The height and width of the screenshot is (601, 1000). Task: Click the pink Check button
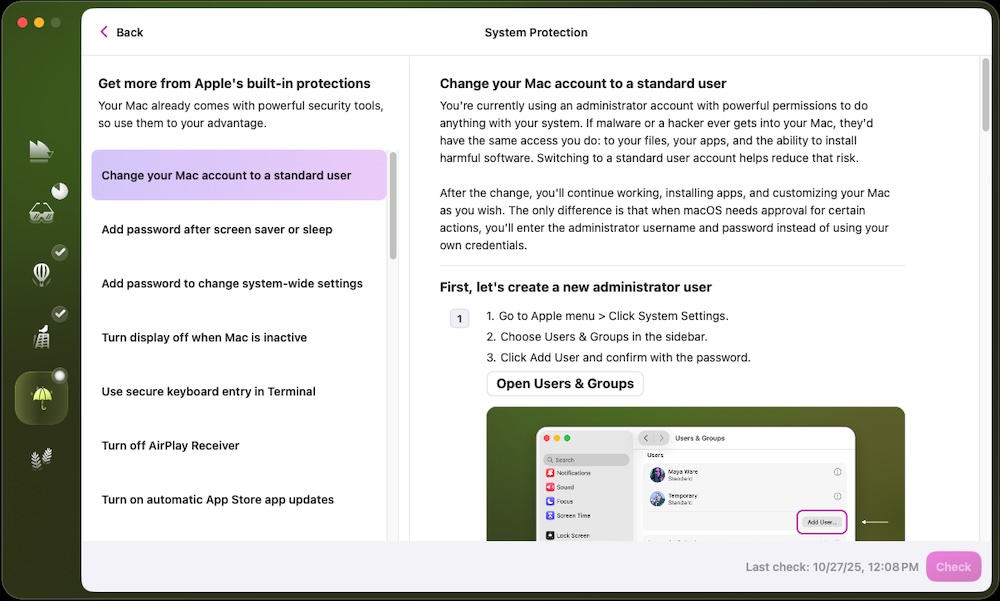(952, 566)
